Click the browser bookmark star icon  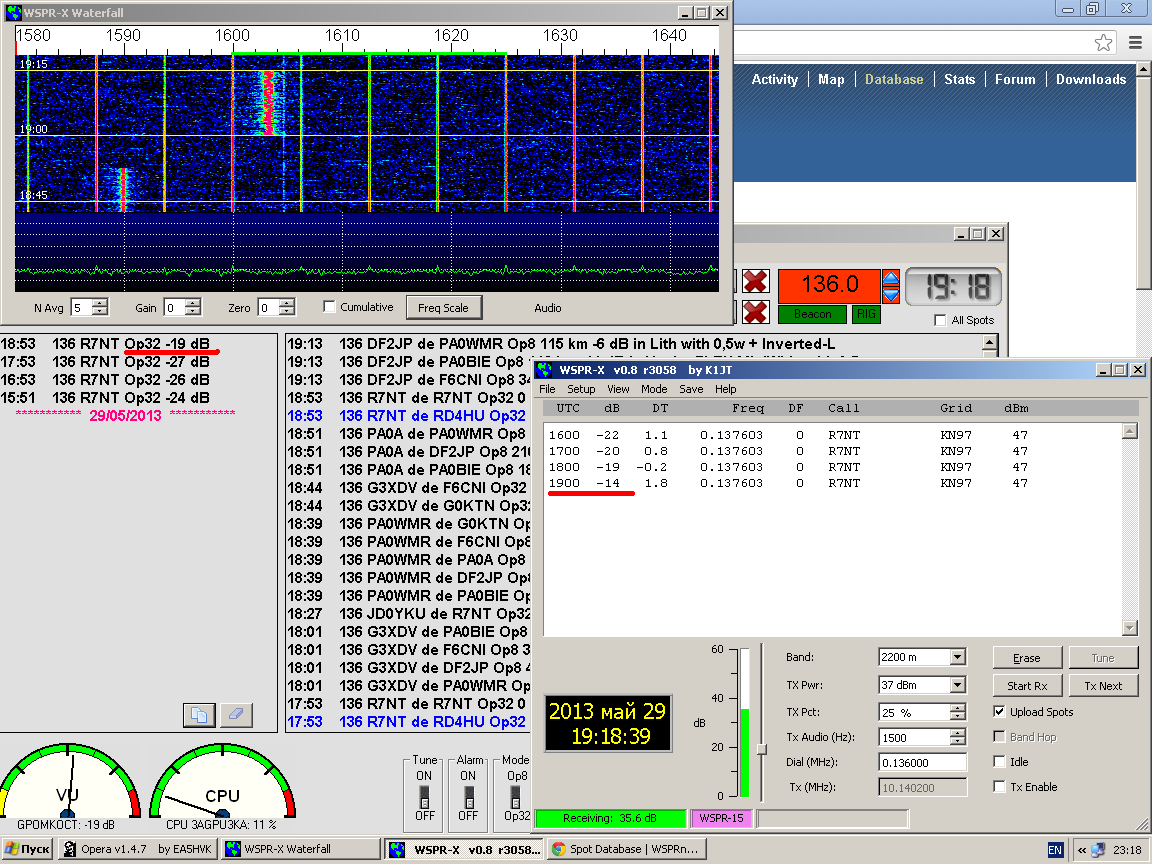click(x=1103, y=43)
